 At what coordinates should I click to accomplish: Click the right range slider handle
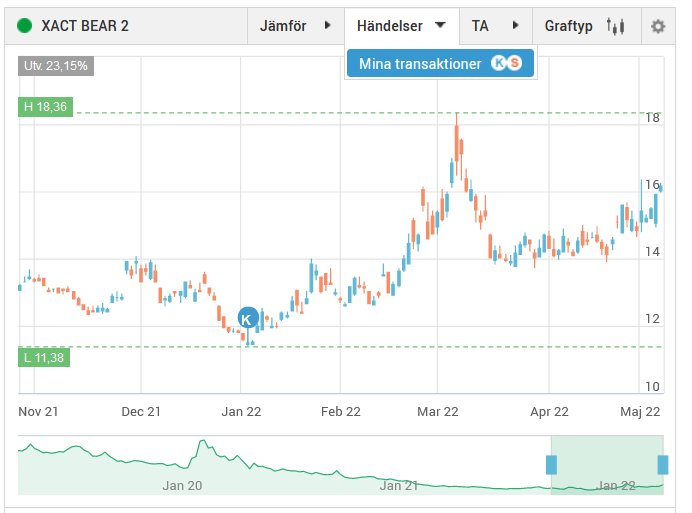(662, 465)
